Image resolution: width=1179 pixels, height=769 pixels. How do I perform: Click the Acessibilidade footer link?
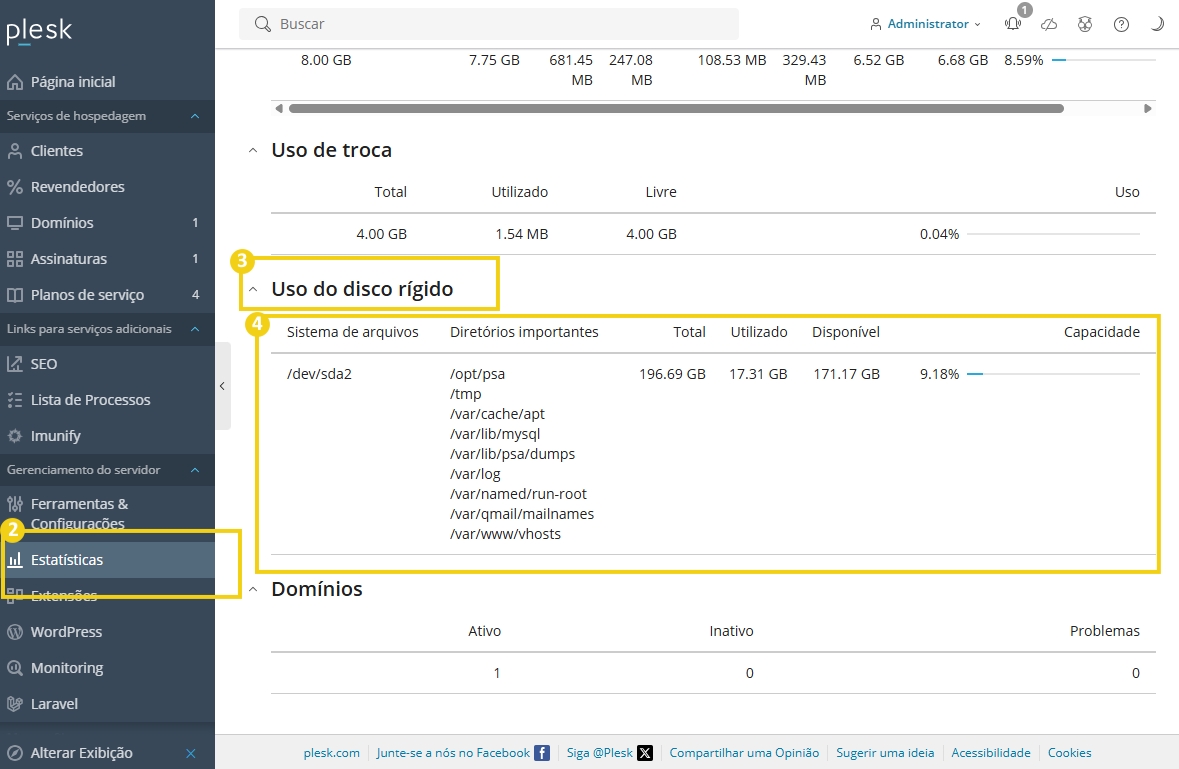pos(990,753)
